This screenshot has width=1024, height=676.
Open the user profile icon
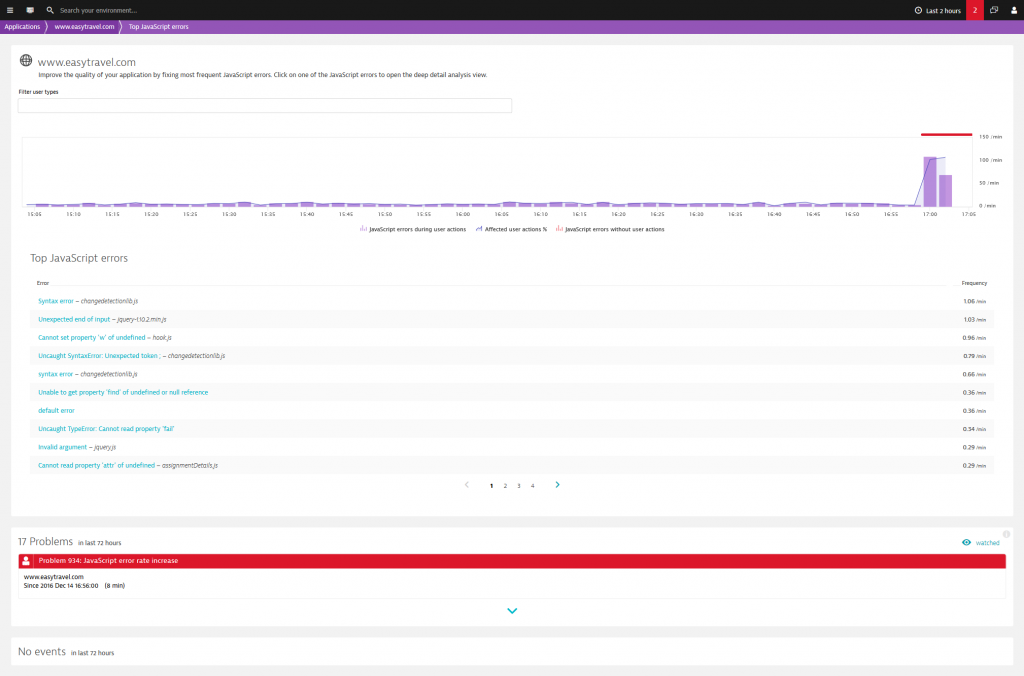1014,10
